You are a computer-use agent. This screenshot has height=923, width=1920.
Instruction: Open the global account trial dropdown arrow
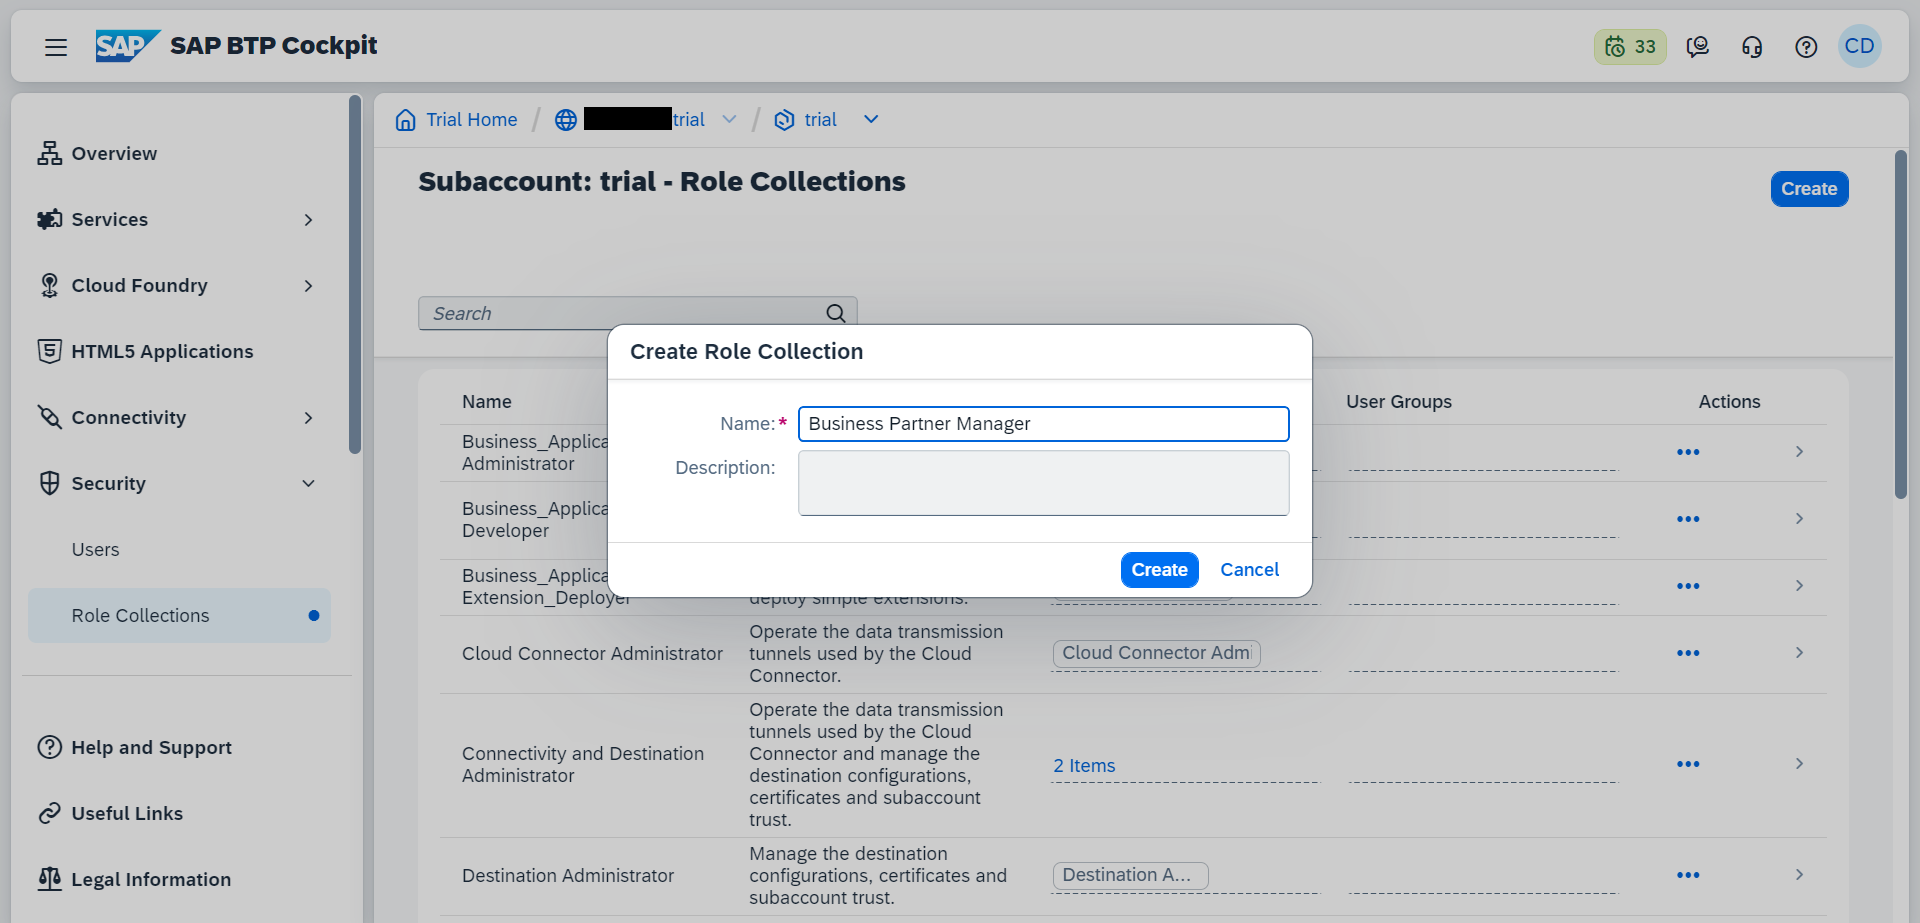(729, 119)
